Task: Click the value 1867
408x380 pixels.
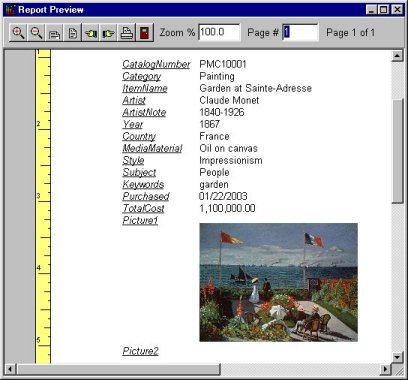Action: click(209, 124)
